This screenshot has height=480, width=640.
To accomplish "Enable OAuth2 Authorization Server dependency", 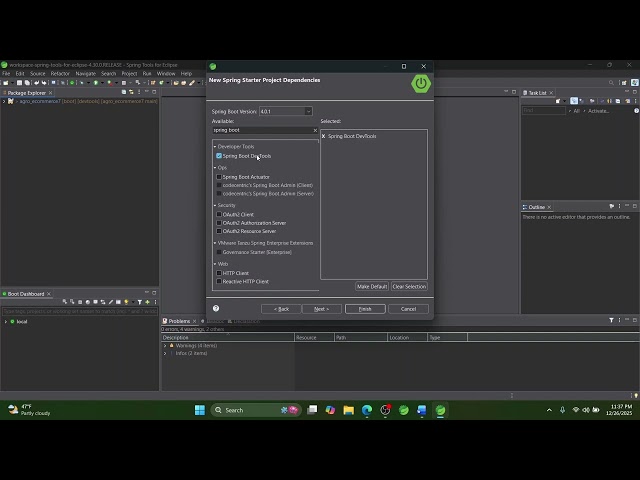I will [x=219, y=223].
